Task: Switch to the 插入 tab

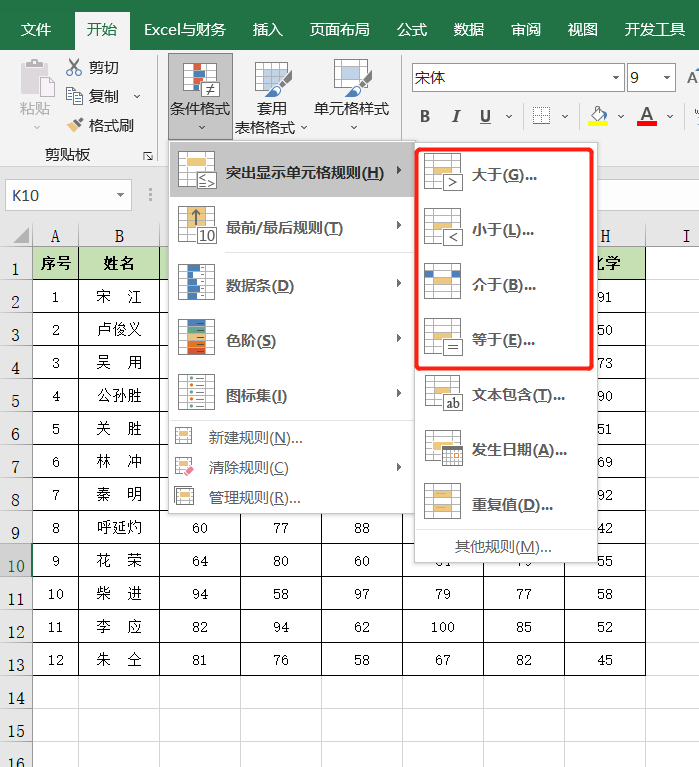Action: (x=268, y=30)
